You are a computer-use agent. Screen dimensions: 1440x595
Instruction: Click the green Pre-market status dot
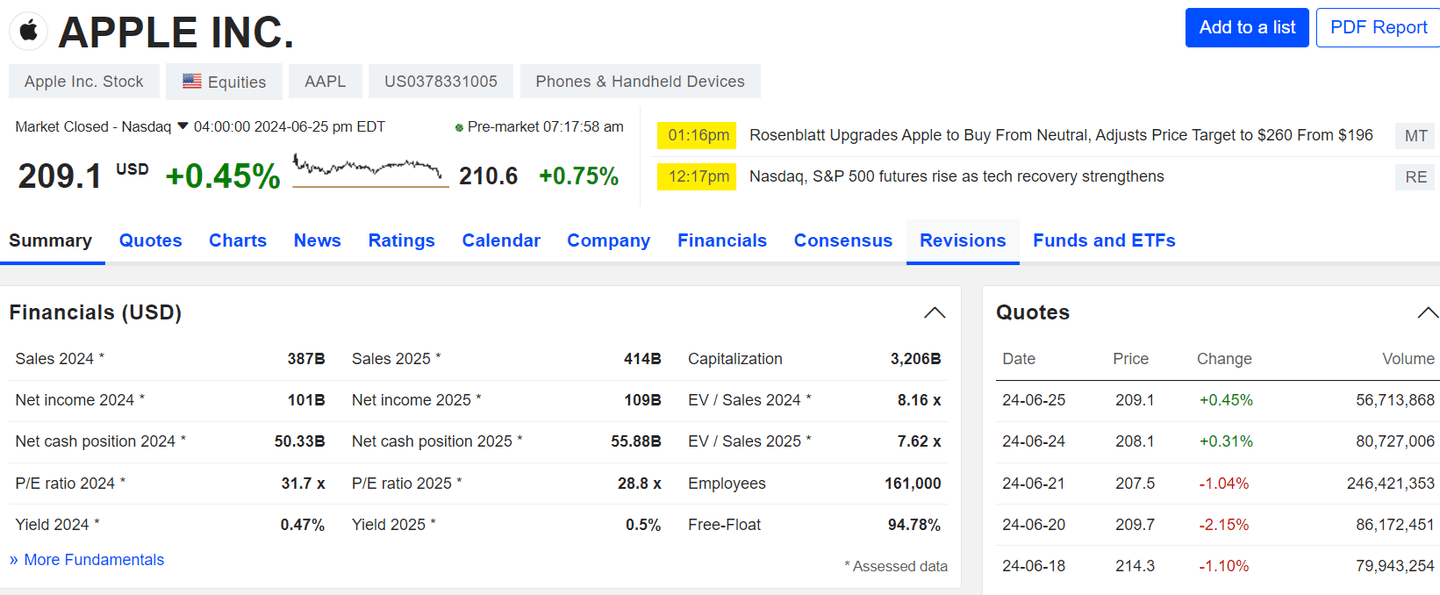458,126
